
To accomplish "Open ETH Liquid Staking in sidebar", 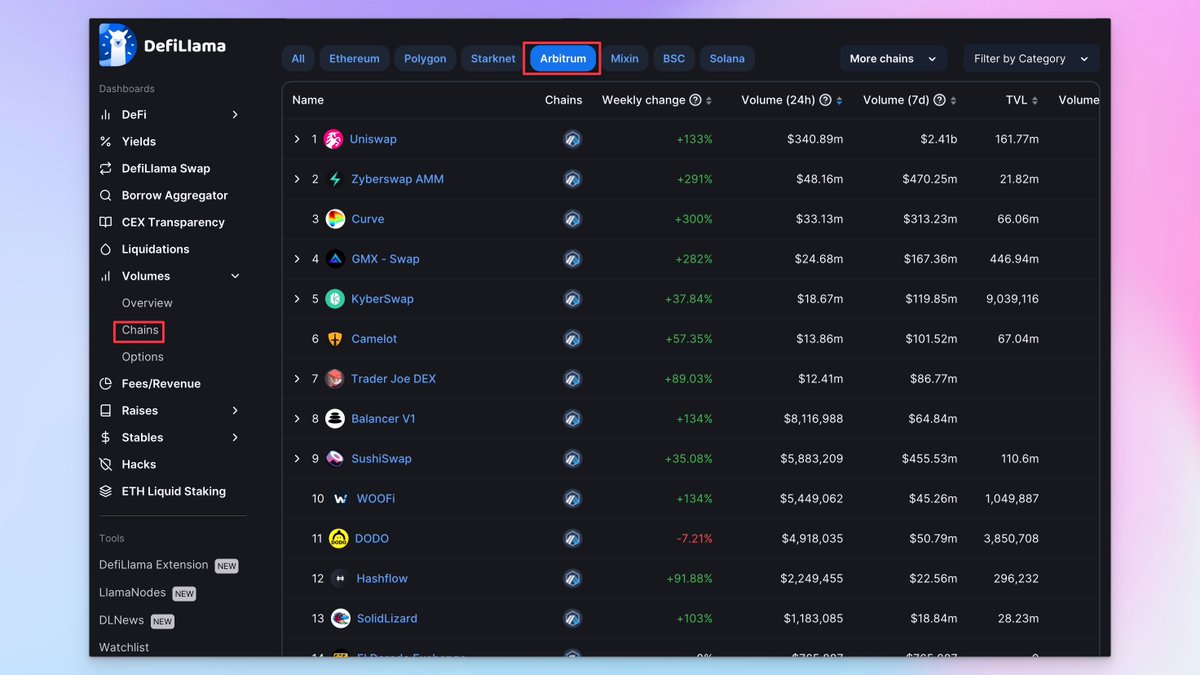I will [174, 492].
